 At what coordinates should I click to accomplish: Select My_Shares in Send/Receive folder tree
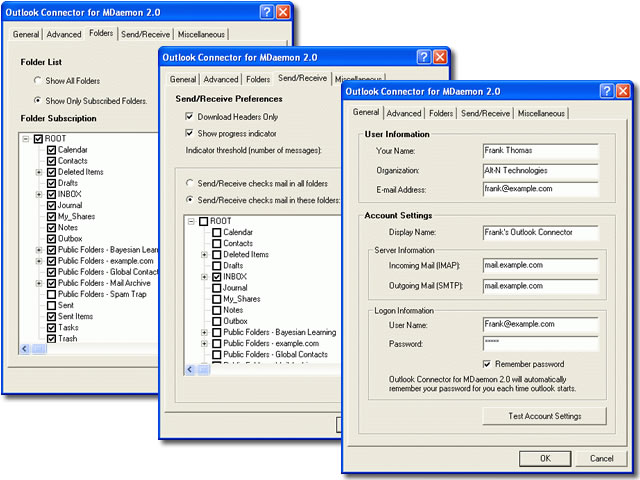point(242,299)
